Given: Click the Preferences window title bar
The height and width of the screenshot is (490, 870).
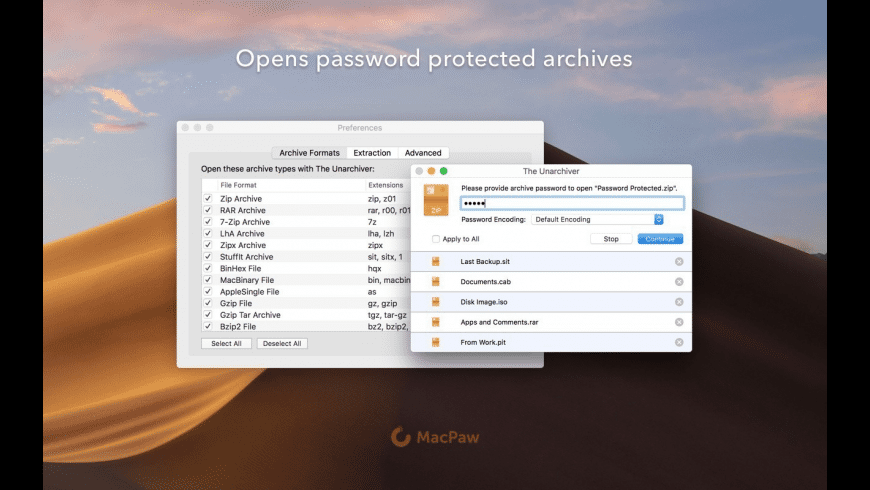Looking at the screenshot, I should (360, 128).
